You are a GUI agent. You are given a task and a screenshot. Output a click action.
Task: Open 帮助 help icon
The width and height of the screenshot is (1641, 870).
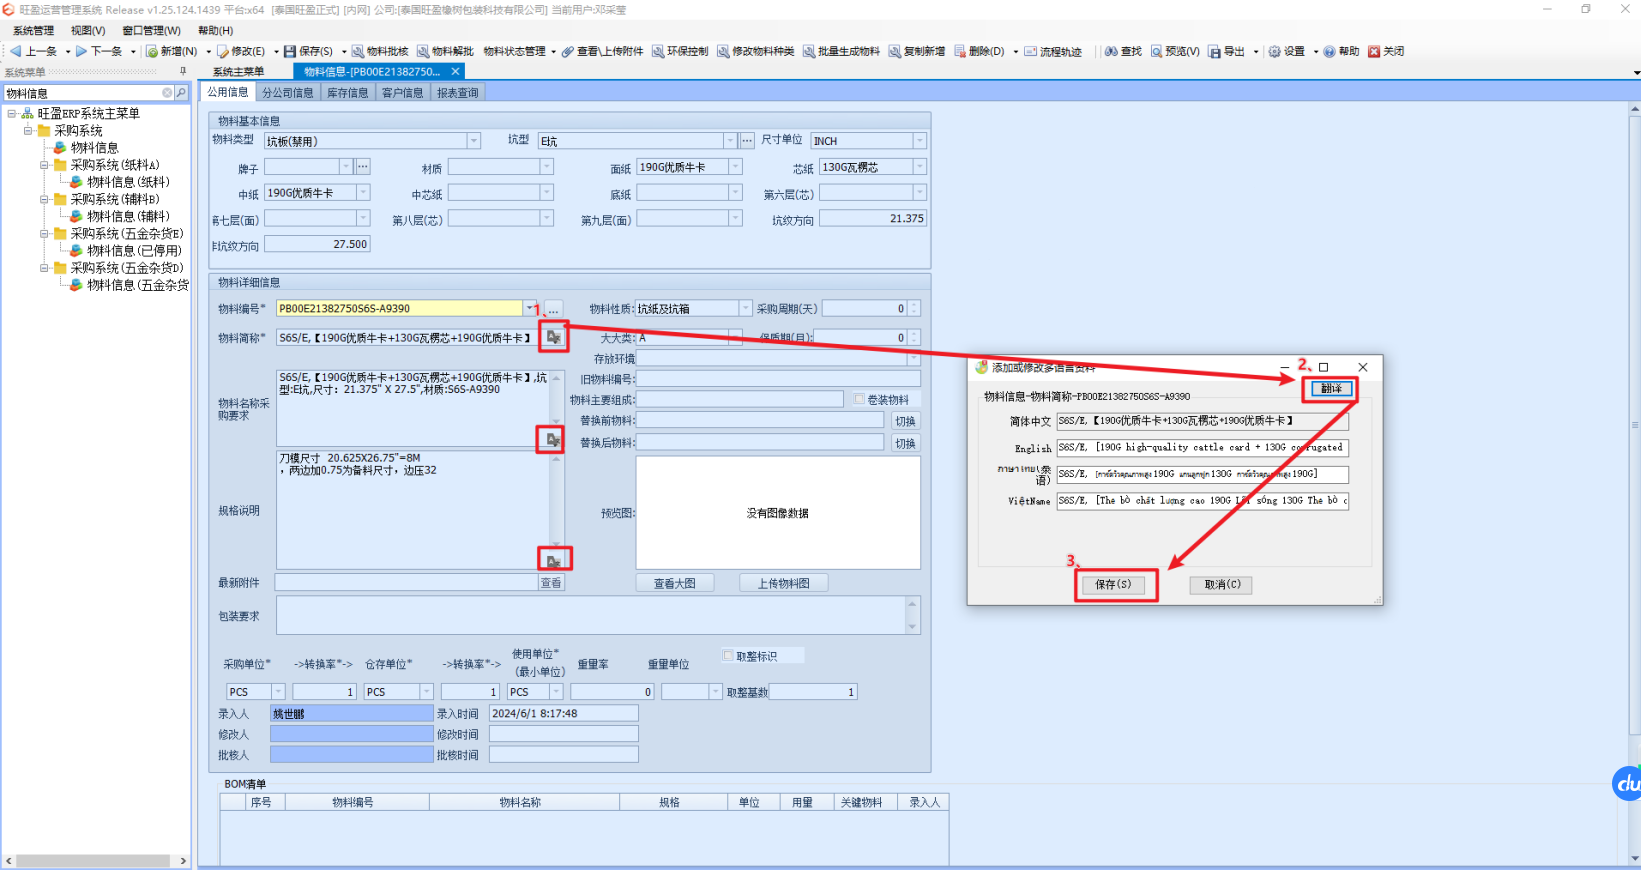(1342, 51)
